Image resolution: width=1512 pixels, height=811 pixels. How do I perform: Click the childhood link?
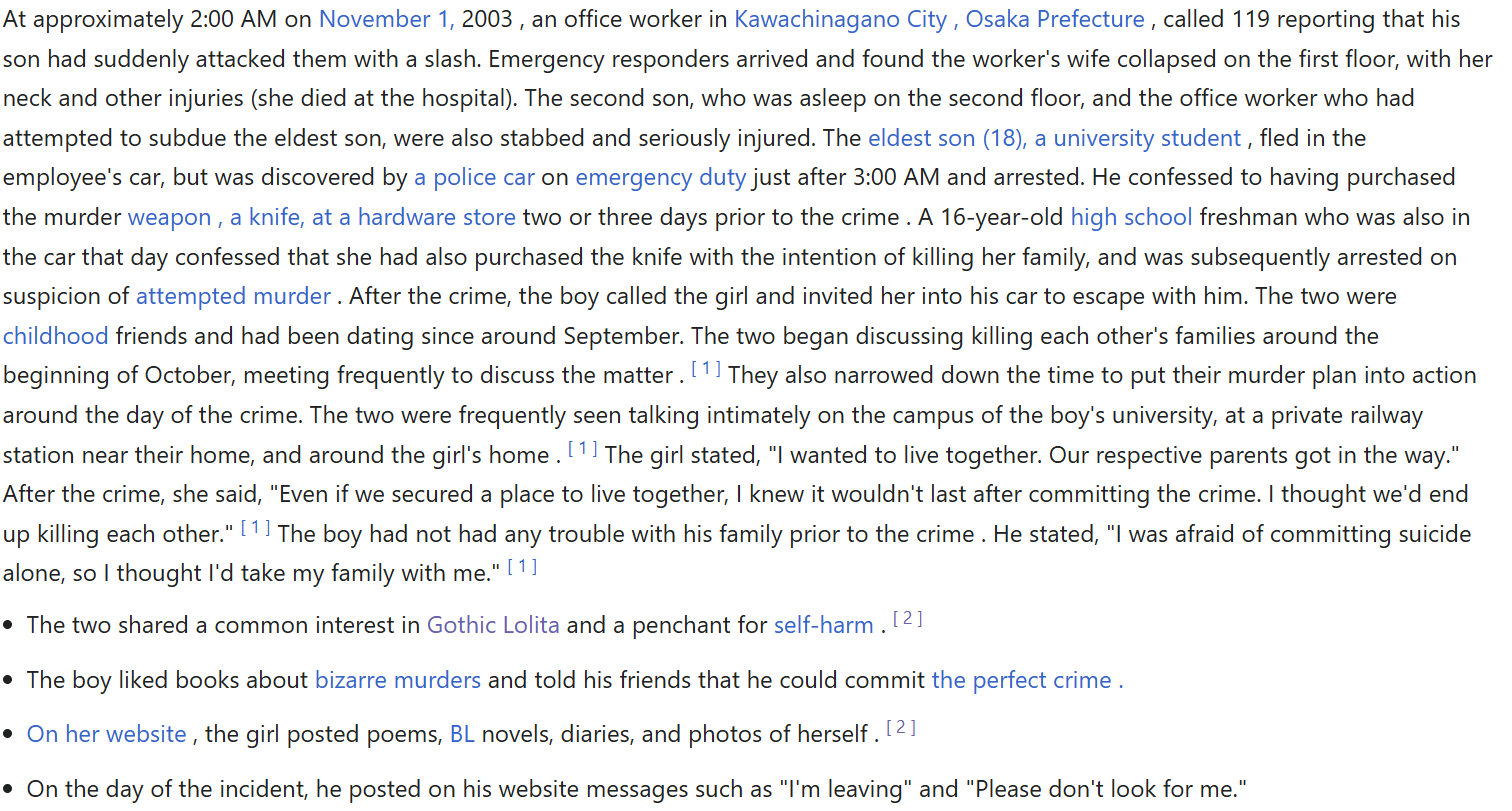tap(55, 336)
